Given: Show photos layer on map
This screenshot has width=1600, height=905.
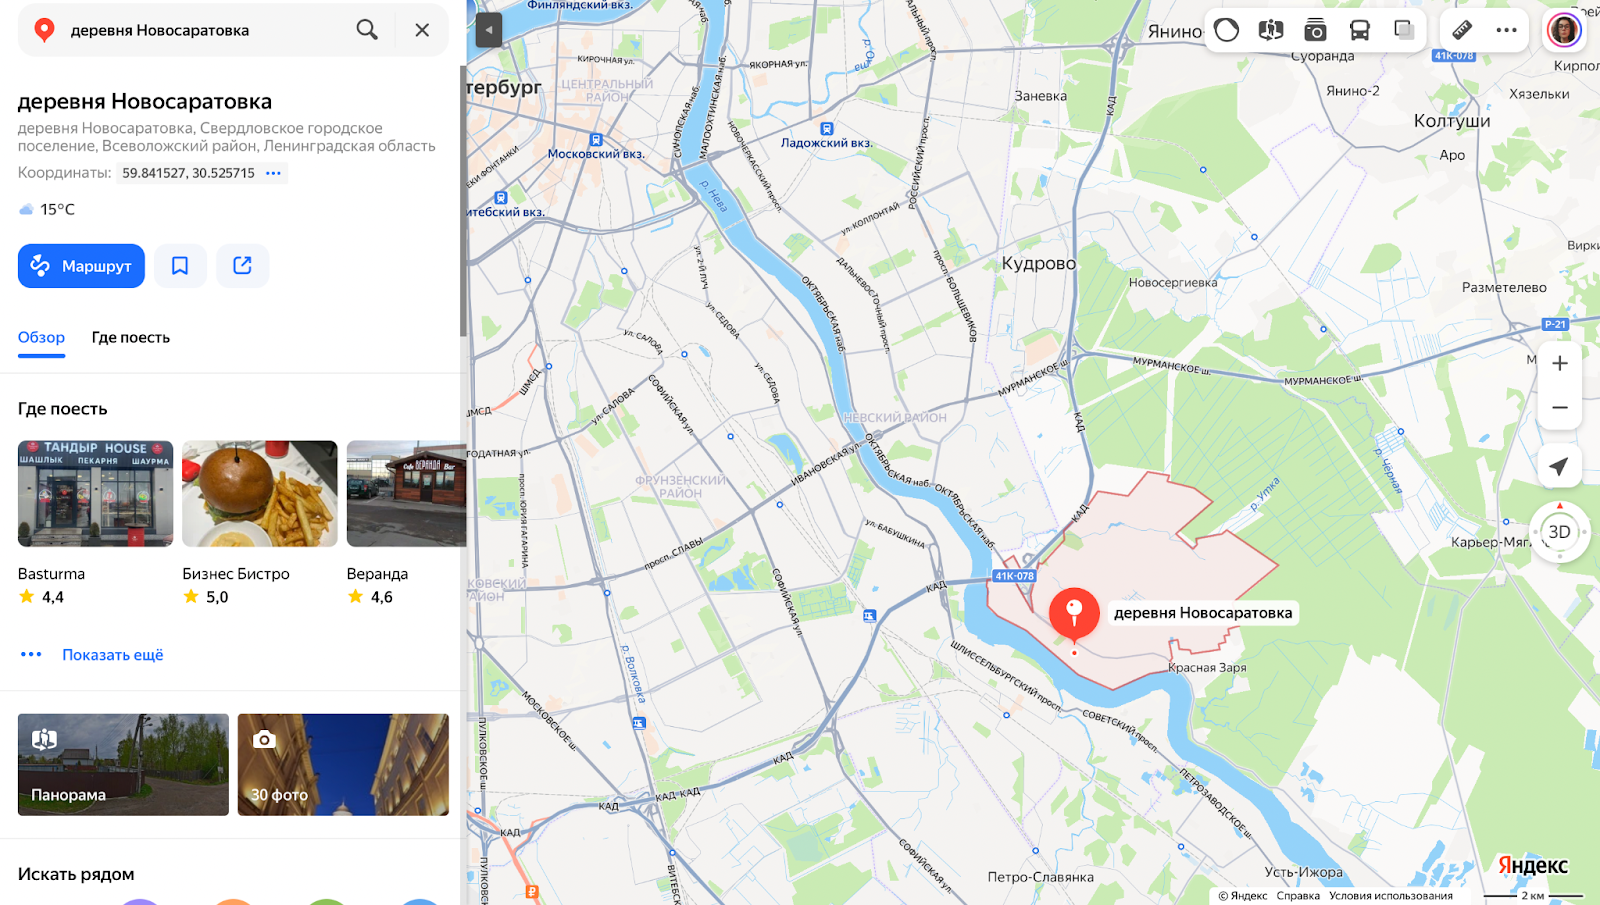Looking at the screenshot, I should point(1315,30).
